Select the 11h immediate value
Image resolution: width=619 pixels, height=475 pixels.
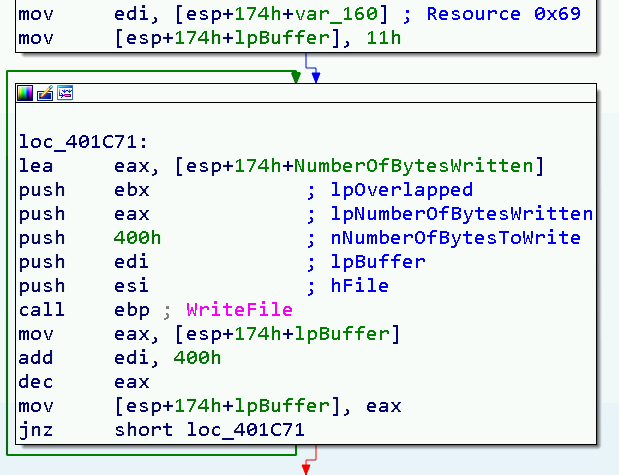pyautogui.click(x=384, y=38)
